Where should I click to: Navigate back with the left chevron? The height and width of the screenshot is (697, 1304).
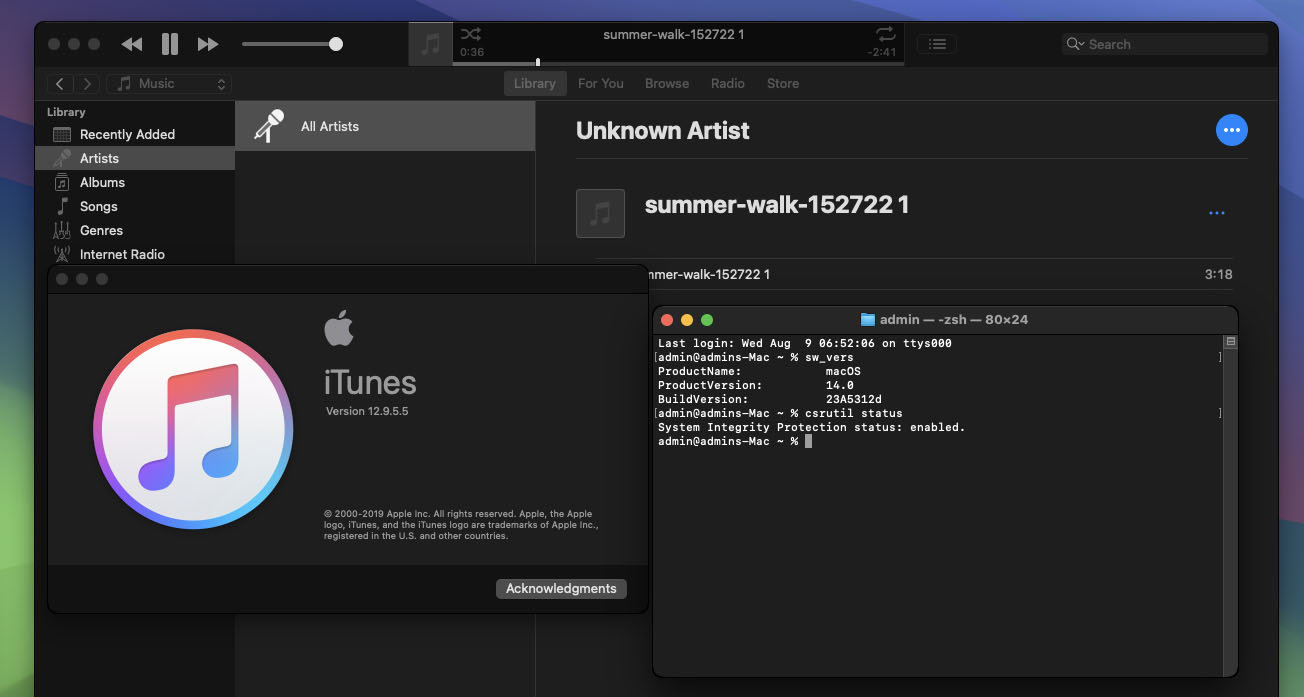point(61,84)
